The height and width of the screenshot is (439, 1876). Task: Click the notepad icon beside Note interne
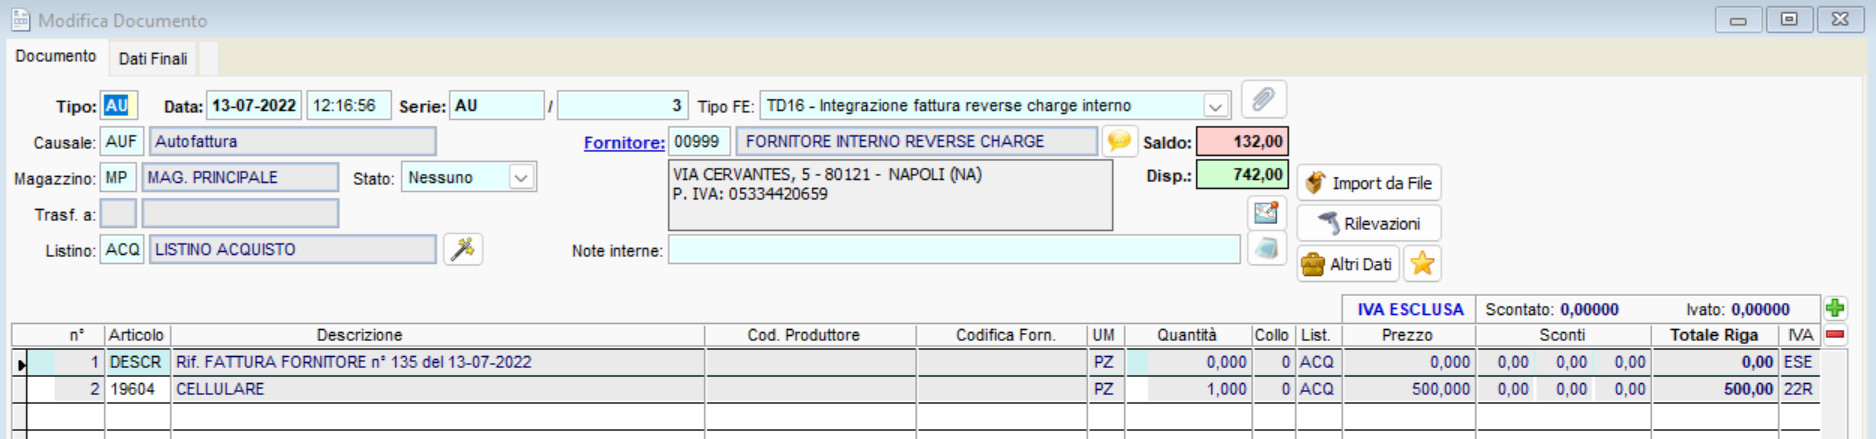(1265, 249)
